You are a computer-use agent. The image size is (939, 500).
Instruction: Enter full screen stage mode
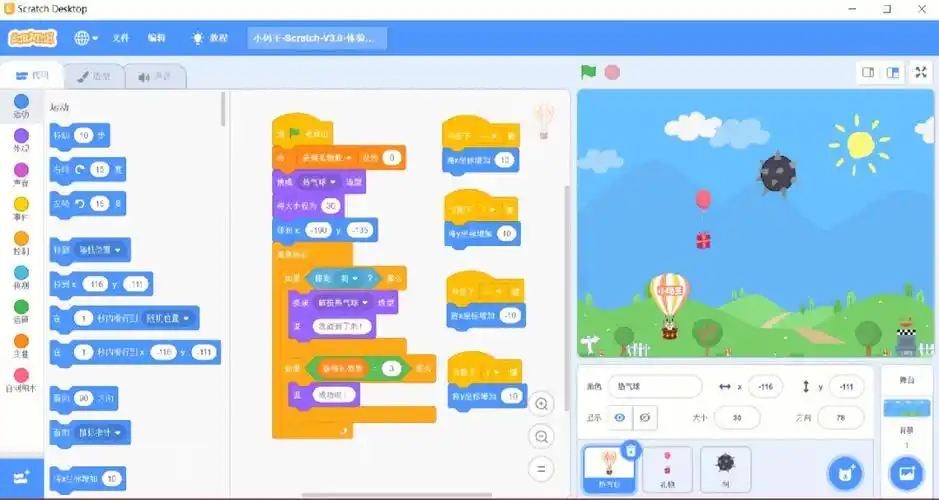tap(921, 72)
